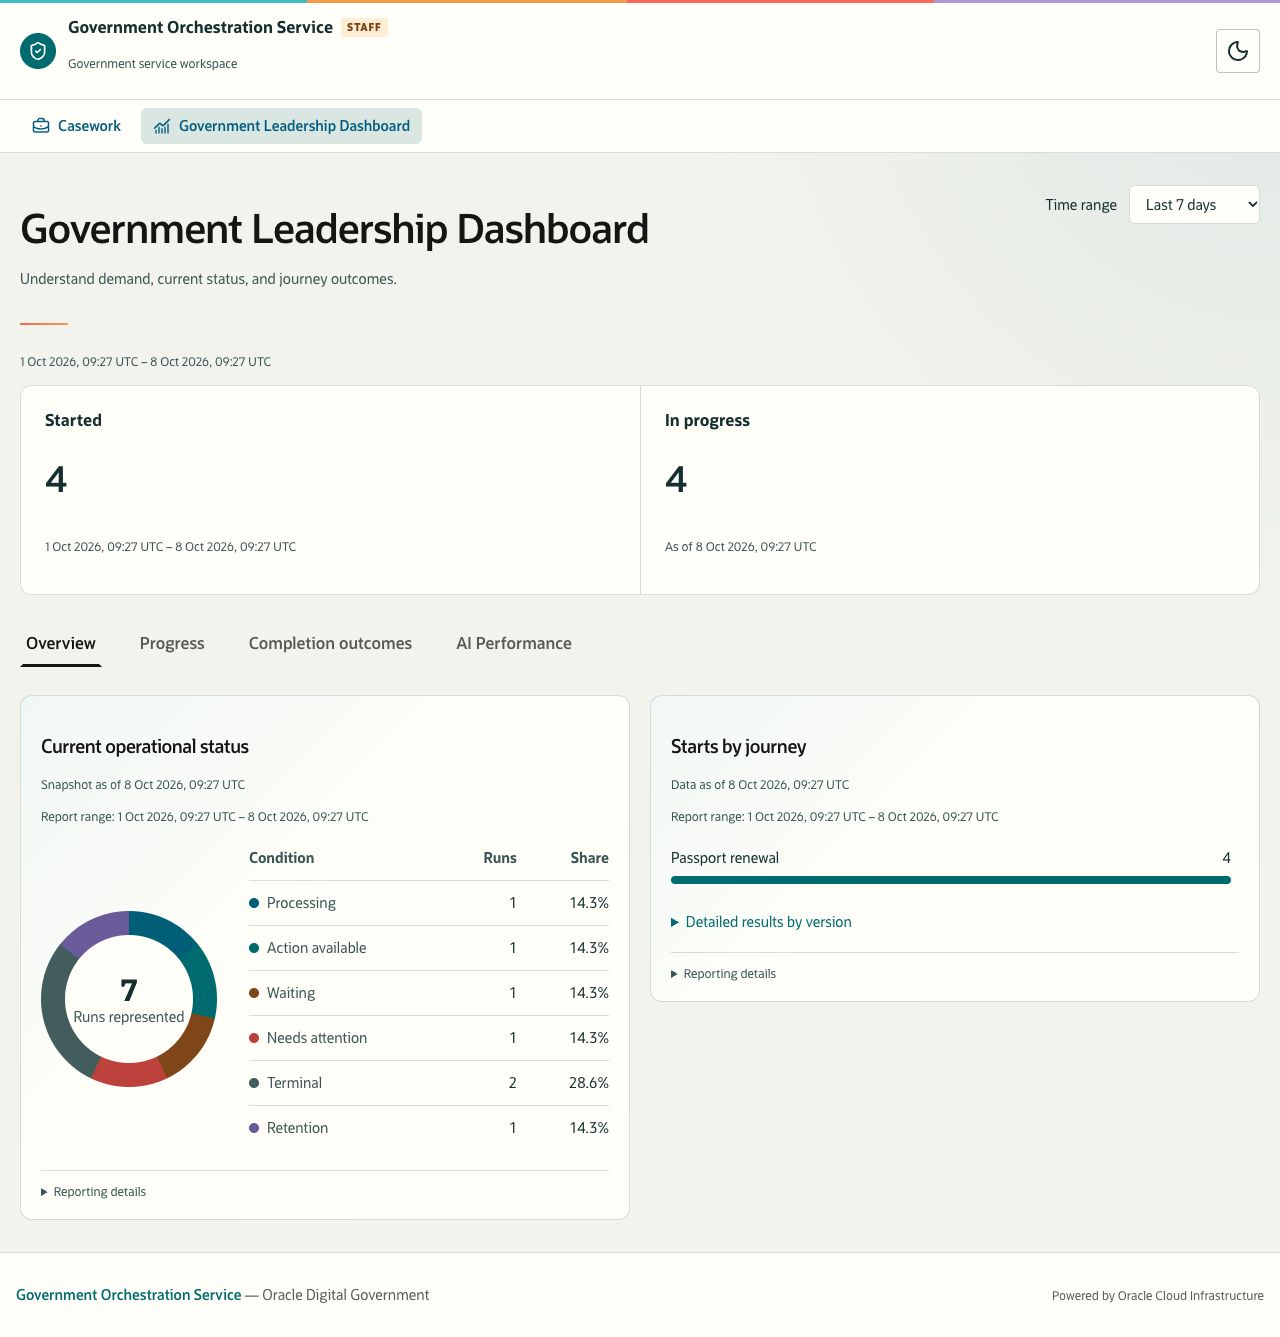
Task: Click the Needs attention color dot
Action: click(x=254, y=1038)
